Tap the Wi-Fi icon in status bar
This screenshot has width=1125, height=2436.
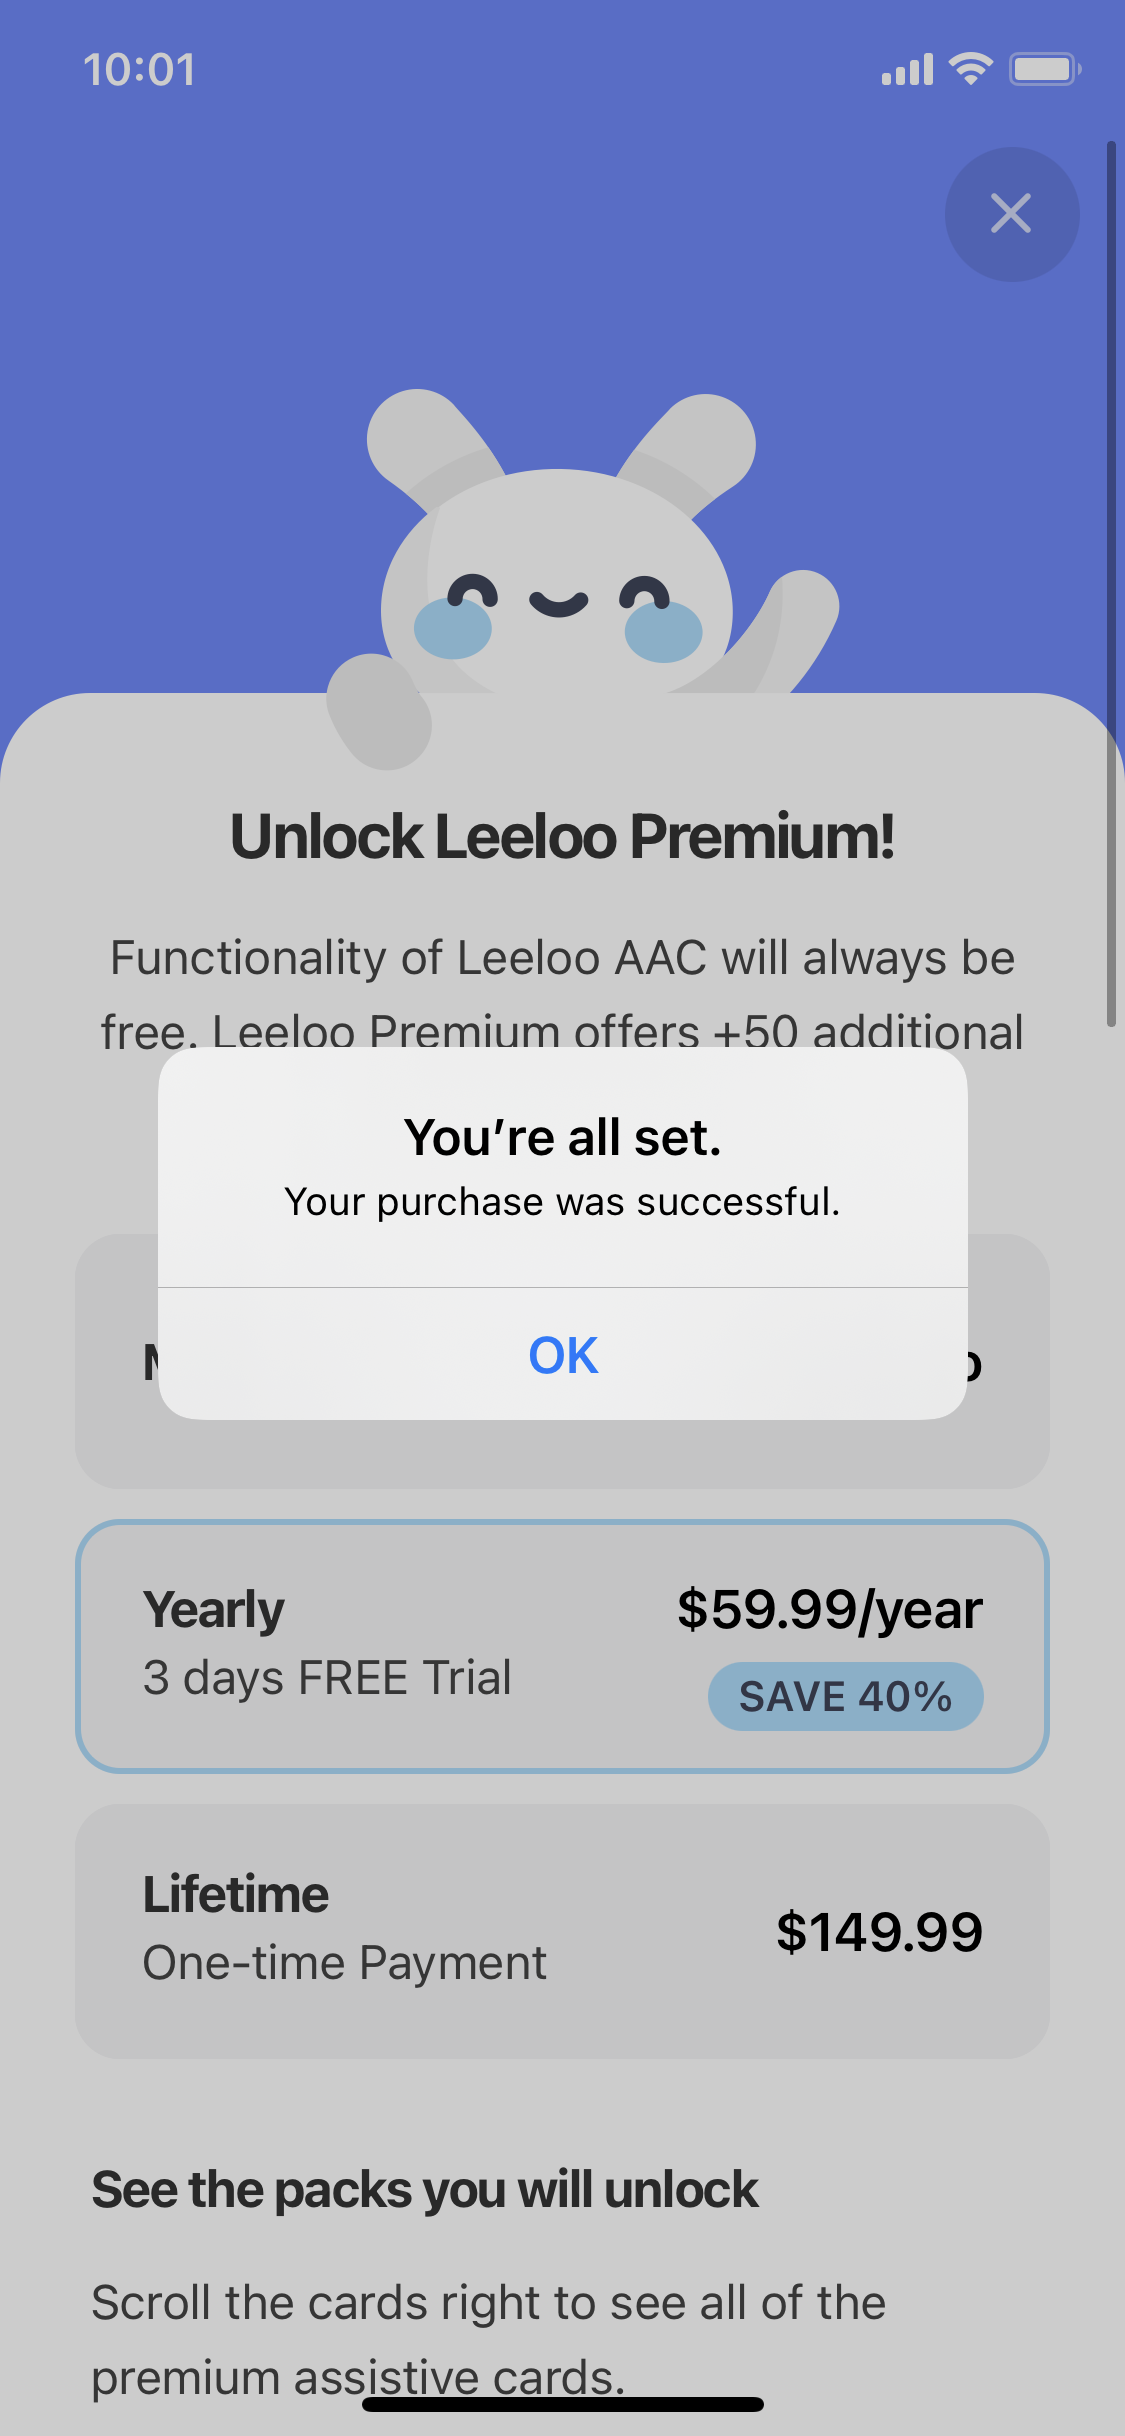click(970, 69)
